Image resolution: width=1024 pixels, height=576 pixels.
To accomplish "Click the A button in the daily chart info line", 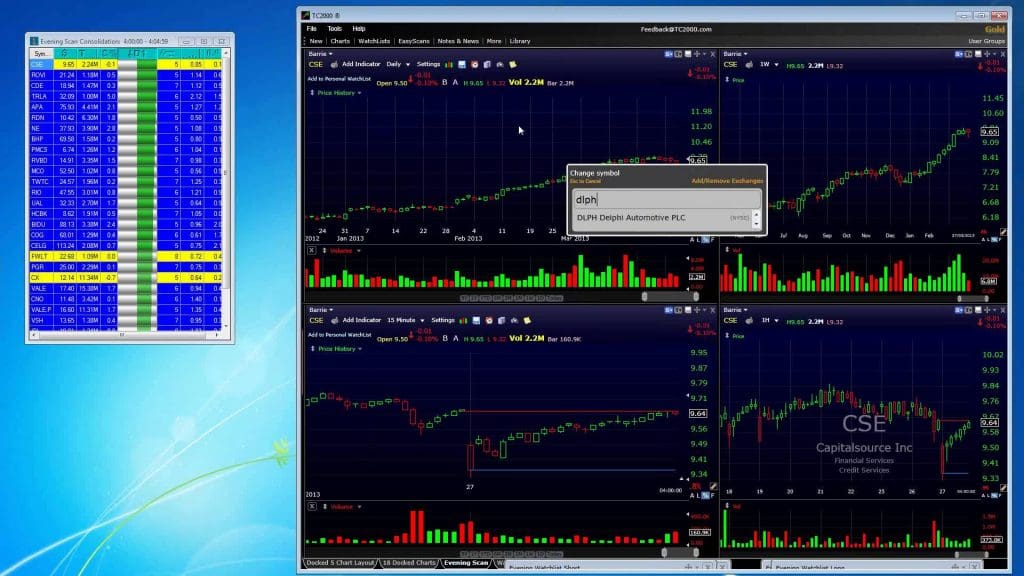I will (x=456, y=83).
